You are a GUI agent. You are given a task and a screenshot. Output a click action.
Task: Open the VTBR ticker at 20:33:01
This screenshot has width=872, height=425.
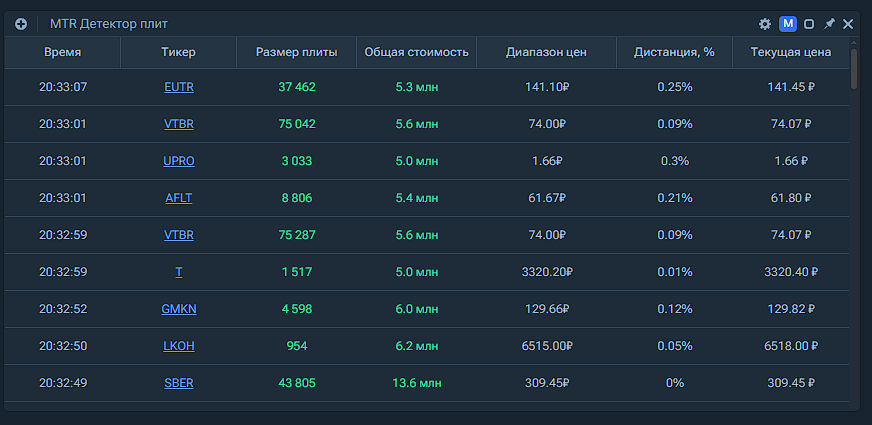coord(179,124)
